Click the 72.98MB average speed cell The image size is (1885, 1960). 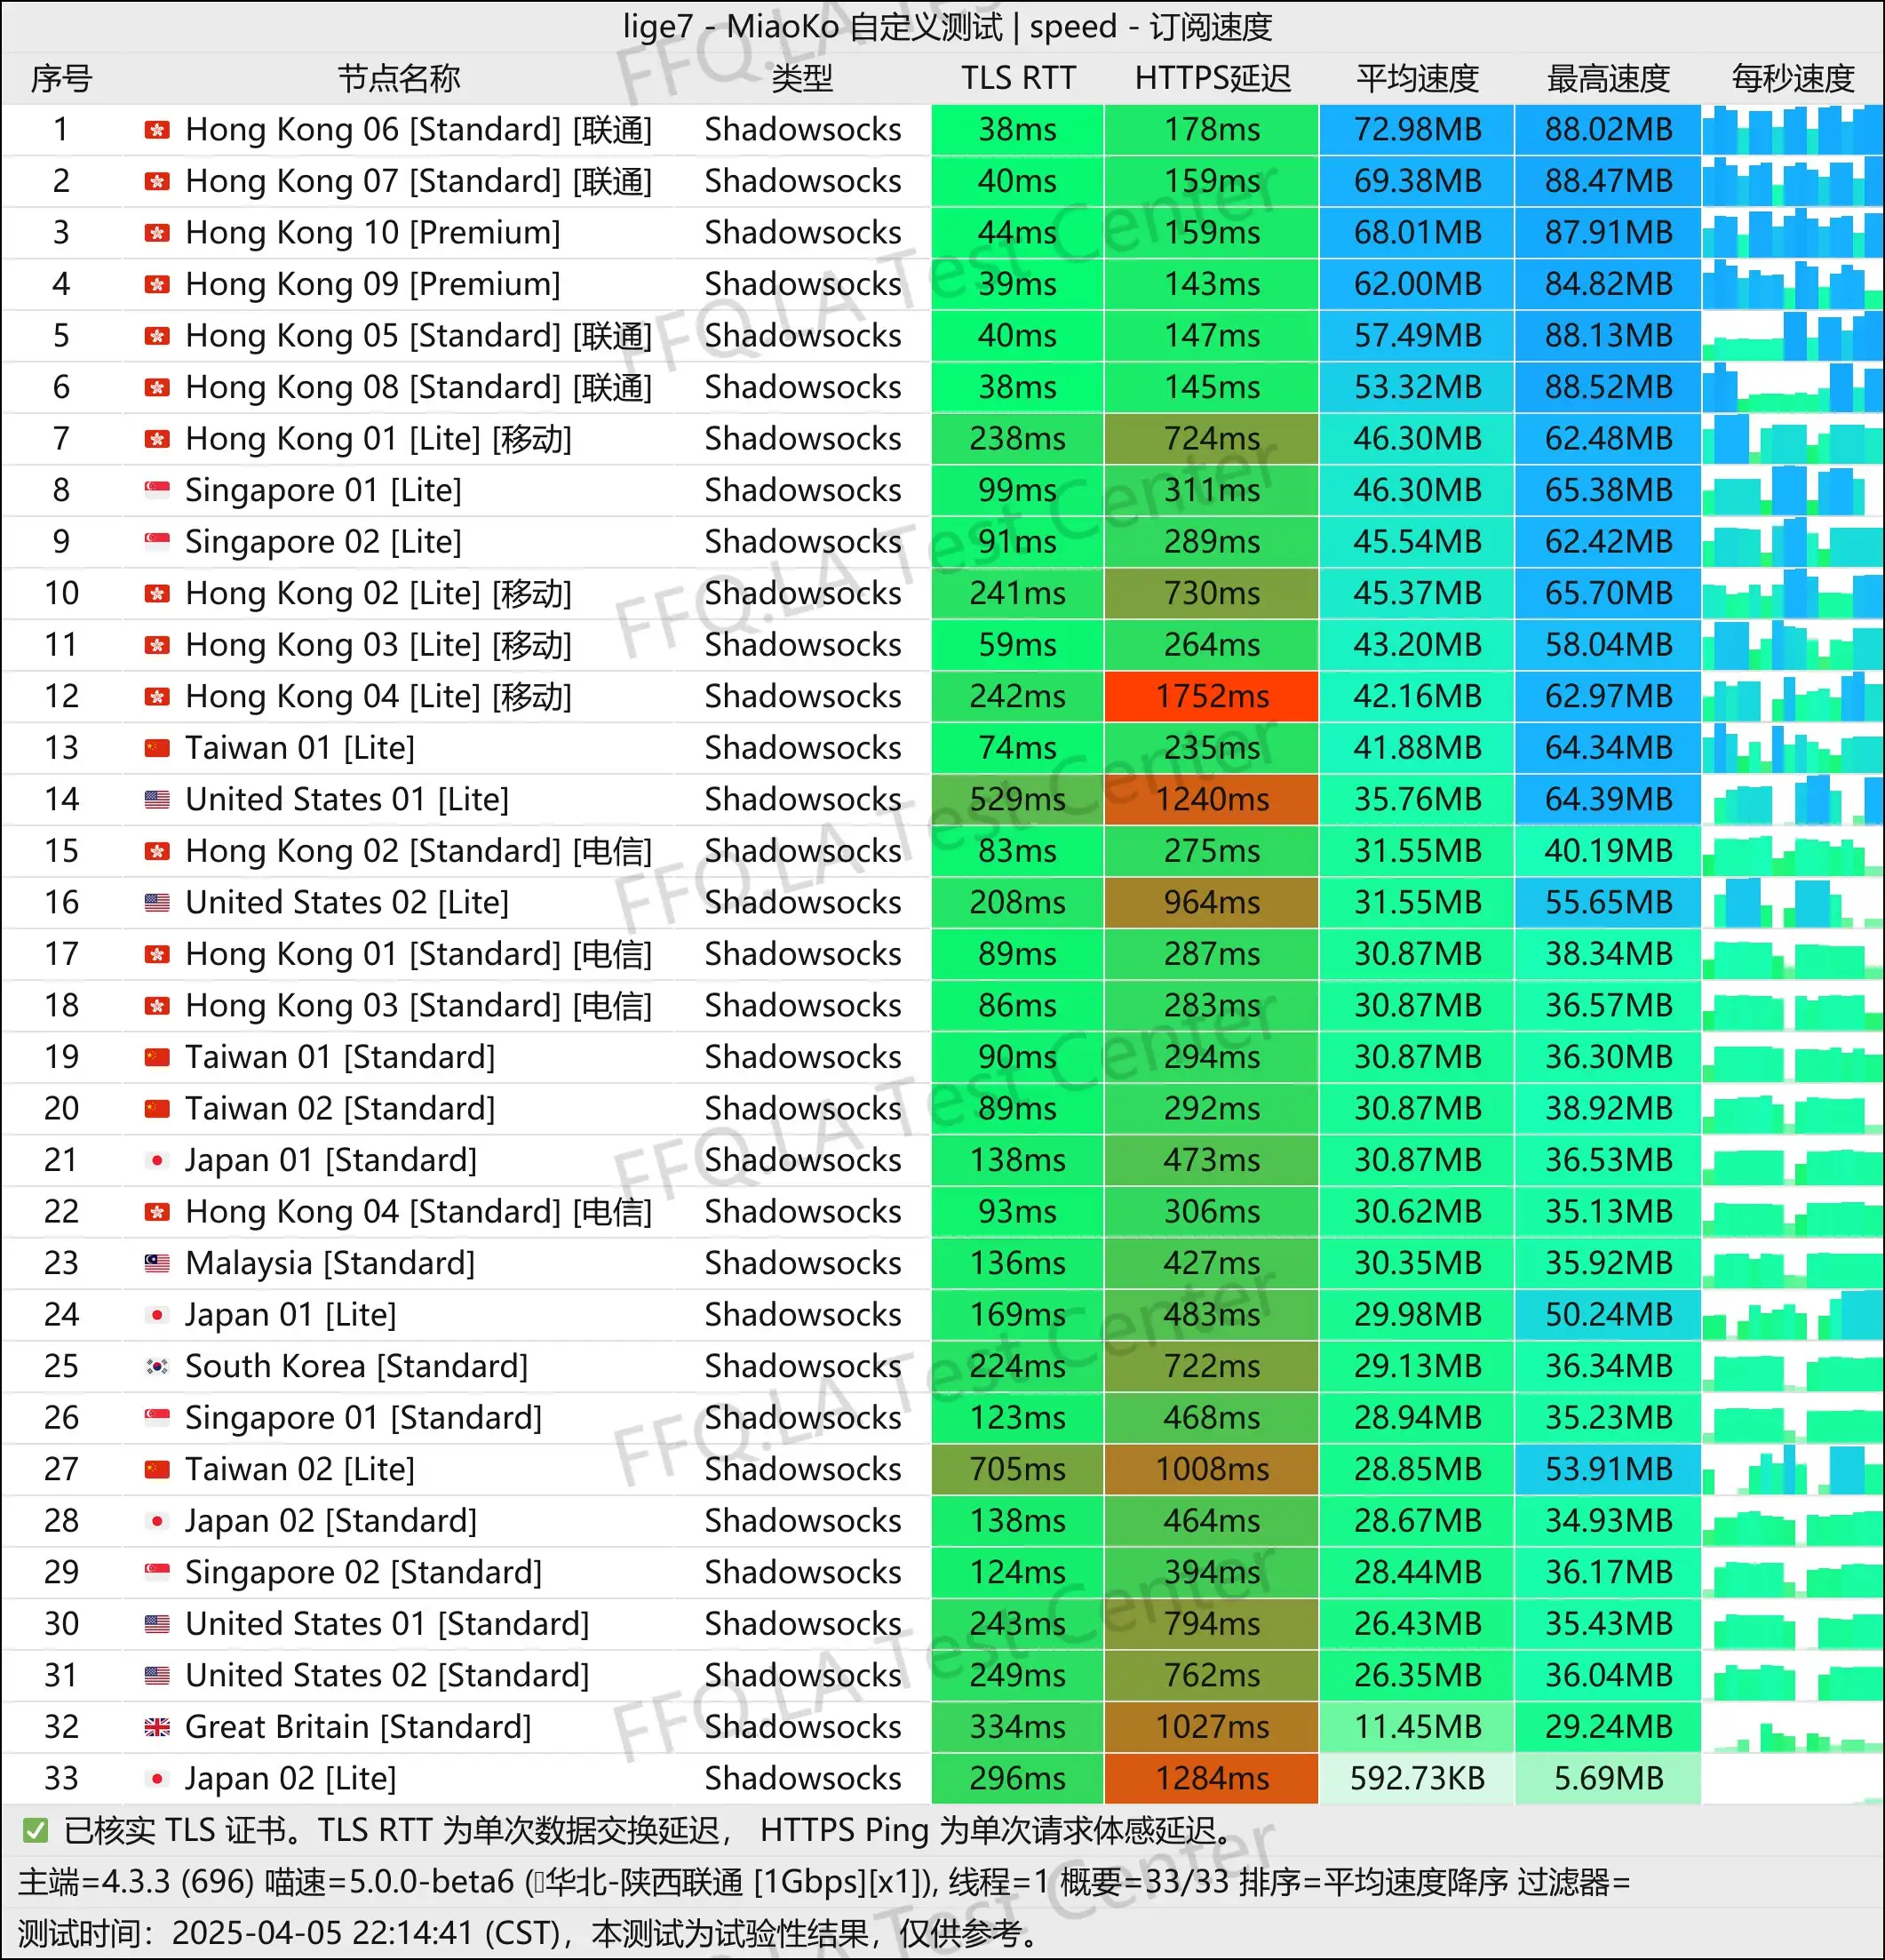[1416, 130]
